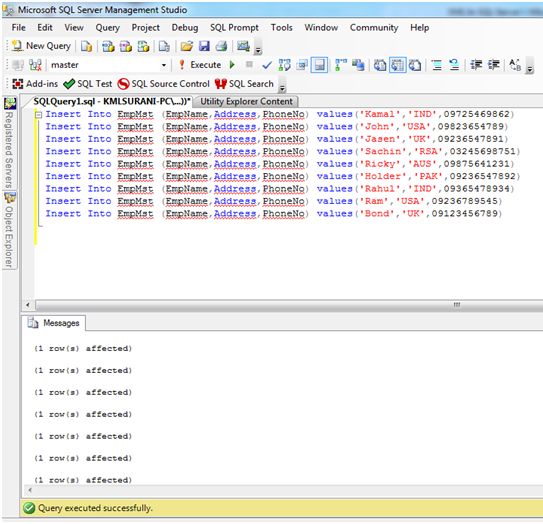The height and width of the screenshot is (524, 543).
Task: Decrease indent of selected lines
Action: (476, 65)
